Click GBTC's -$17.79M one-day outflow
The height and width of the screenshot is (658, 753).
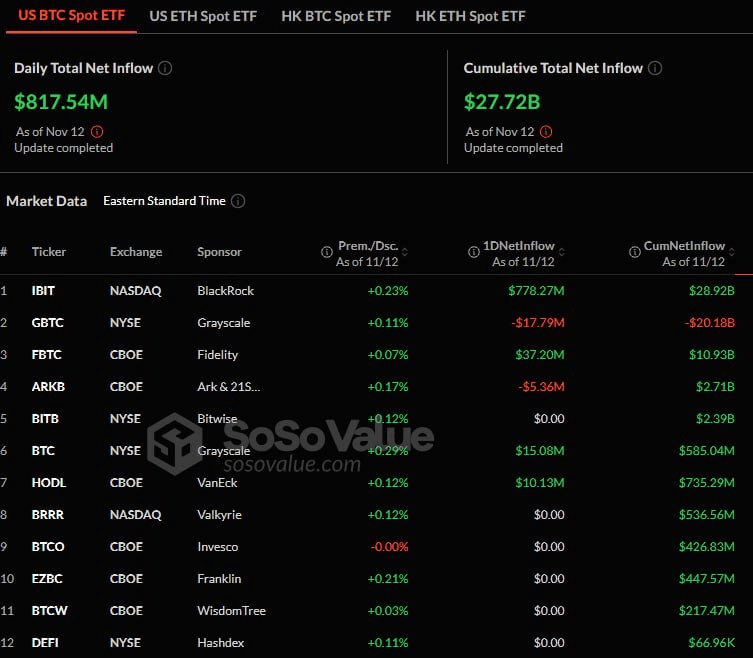(538, 323)
